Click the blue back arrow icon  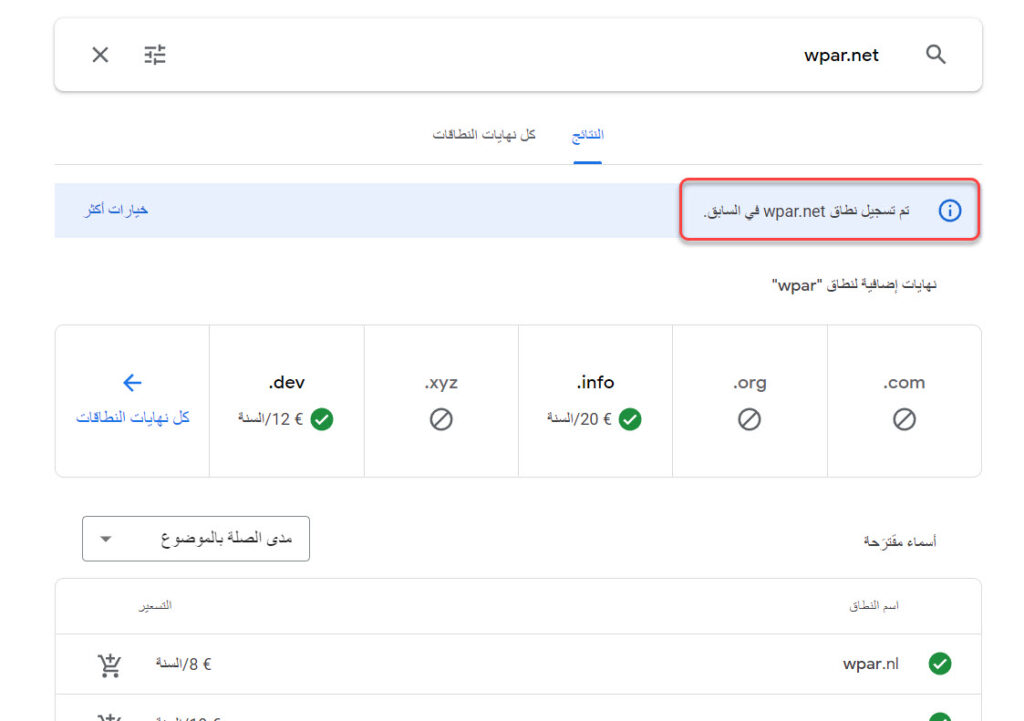pos(133,382)
